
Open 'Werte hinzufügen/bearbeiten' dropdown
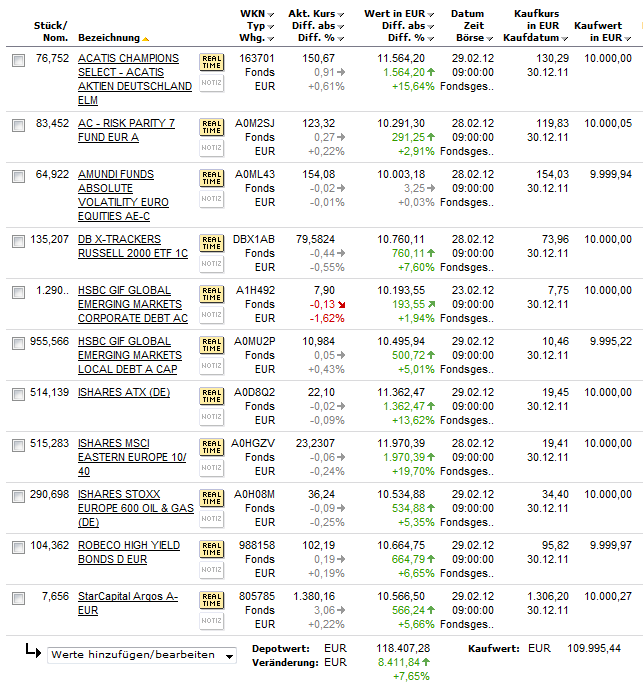click(142, 655)
